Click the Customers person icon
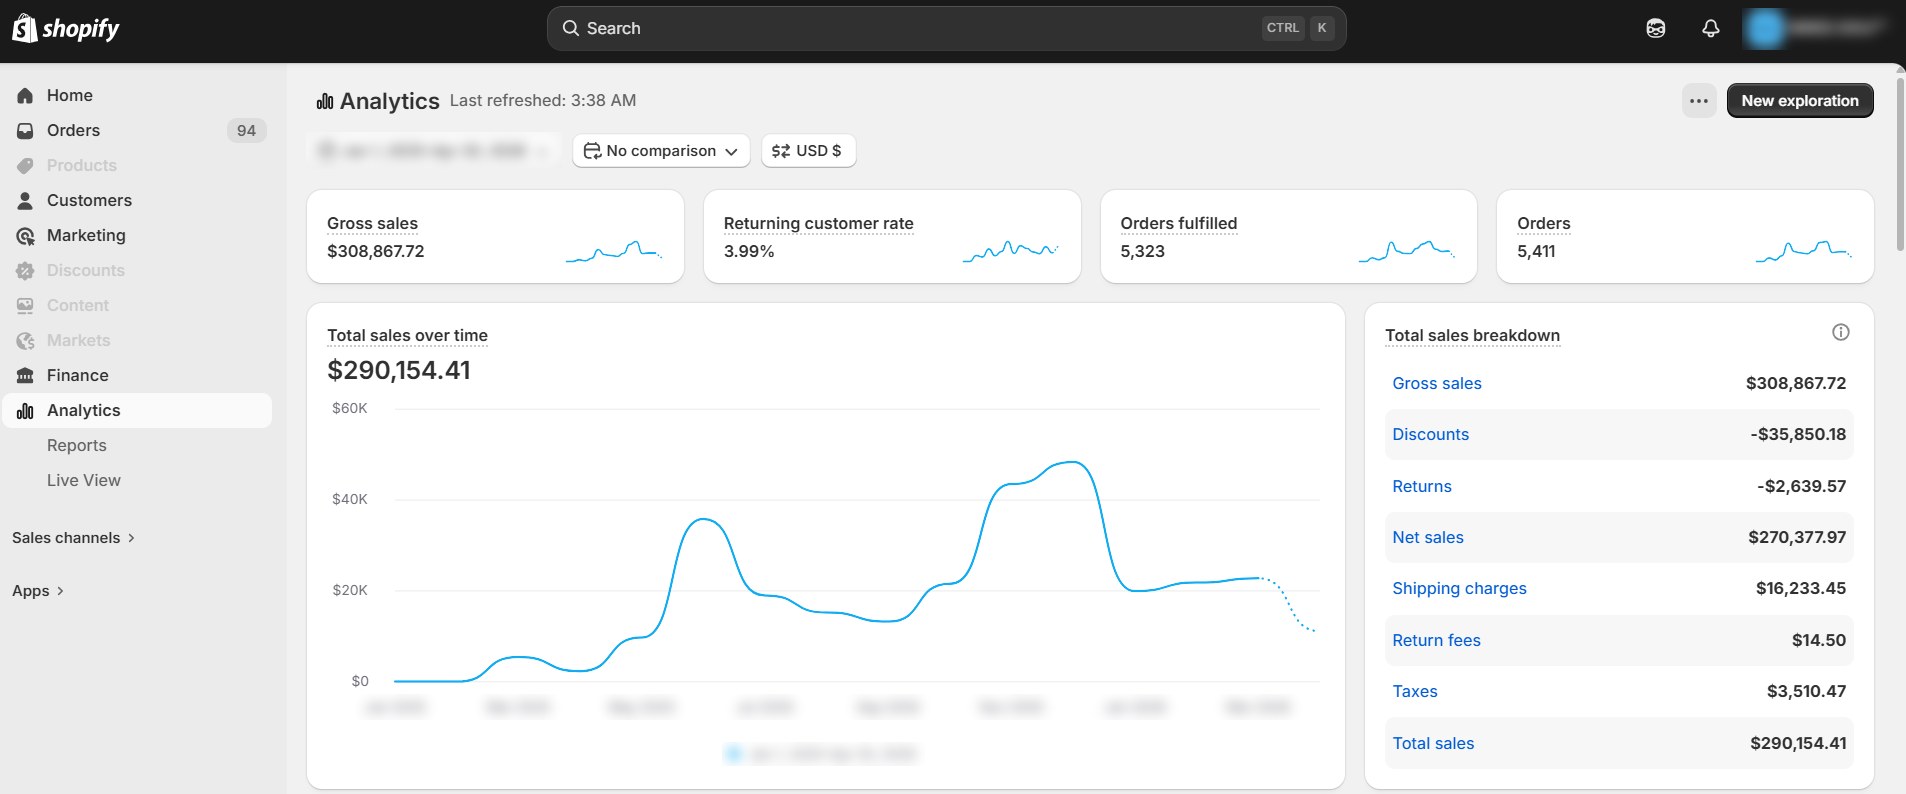 (26, 200)
